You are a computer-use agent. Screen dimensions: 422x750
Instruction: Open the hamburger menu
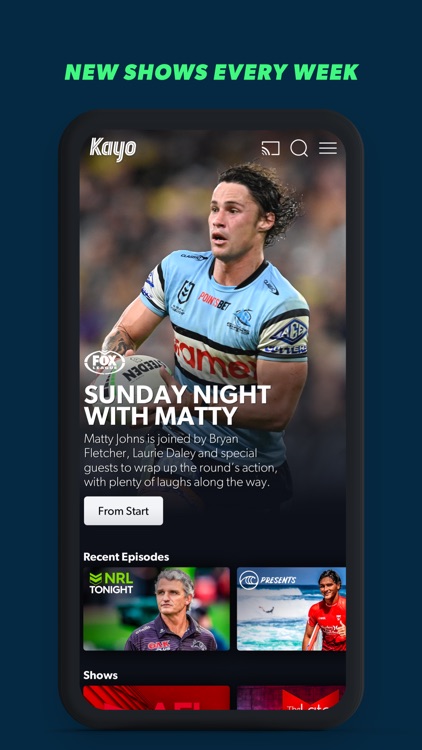coord(328,148)
